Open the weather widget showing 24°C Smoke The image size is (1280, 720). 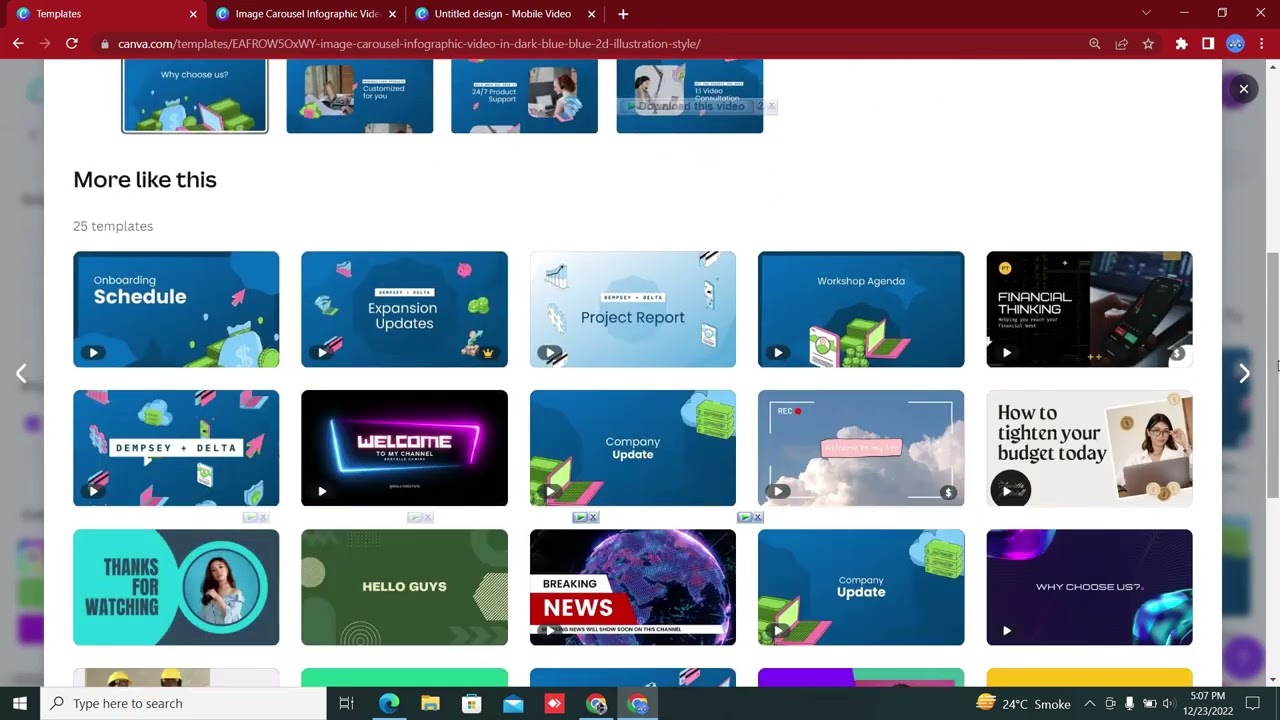[x=1023, y=703]
